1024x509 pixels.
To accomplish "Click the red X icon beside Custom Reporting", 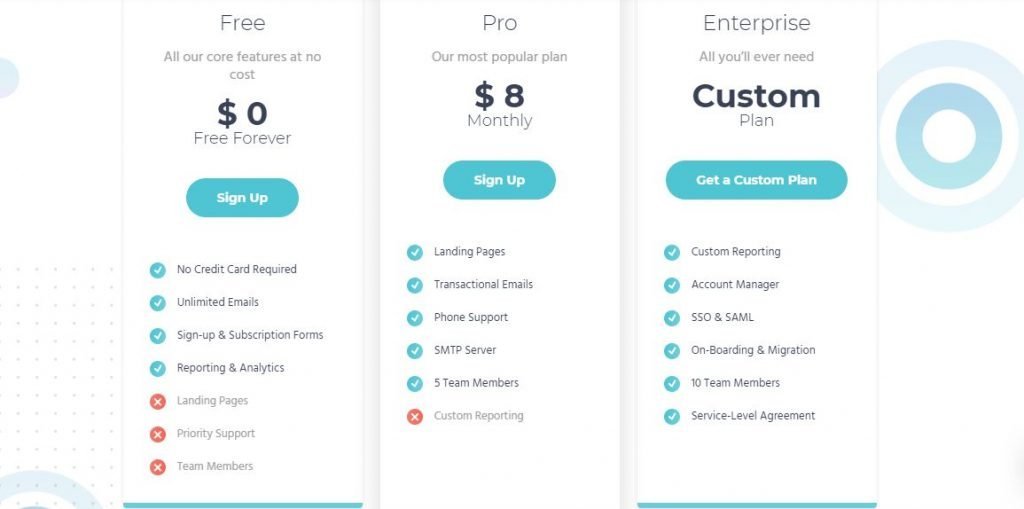I will tap(415, 416).
